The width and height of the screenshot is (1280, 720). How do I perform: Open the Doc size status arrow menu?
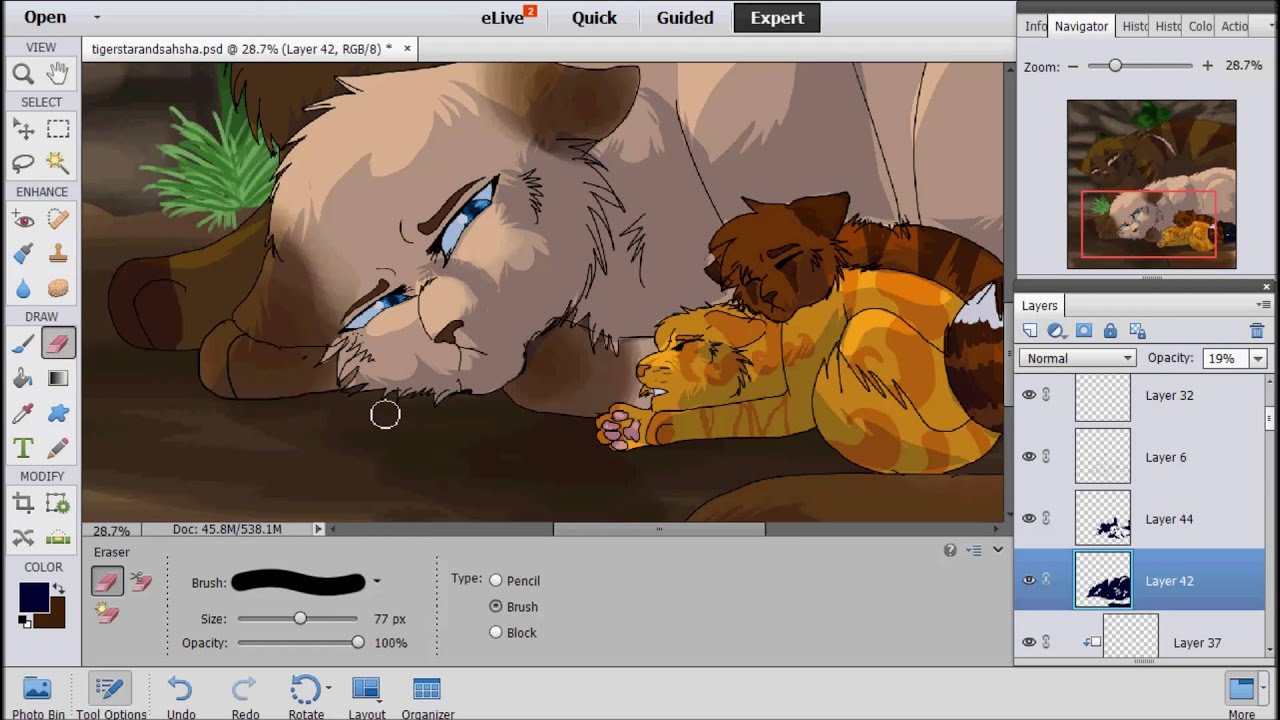pos(319,529)
